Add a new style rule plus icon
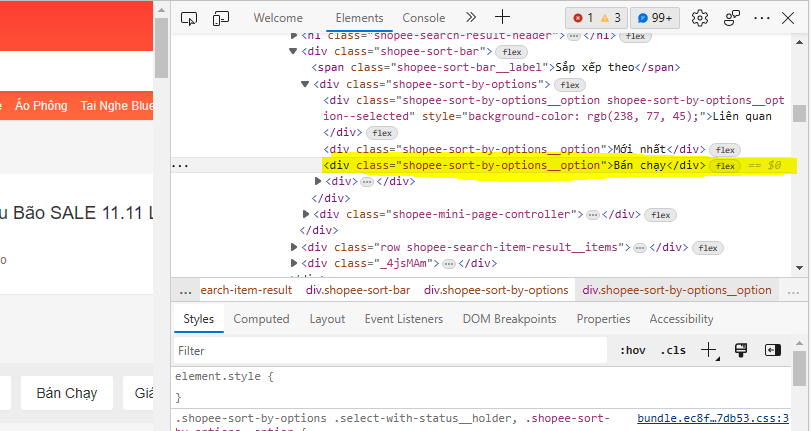The image size is (811, 431). (709, 350)
